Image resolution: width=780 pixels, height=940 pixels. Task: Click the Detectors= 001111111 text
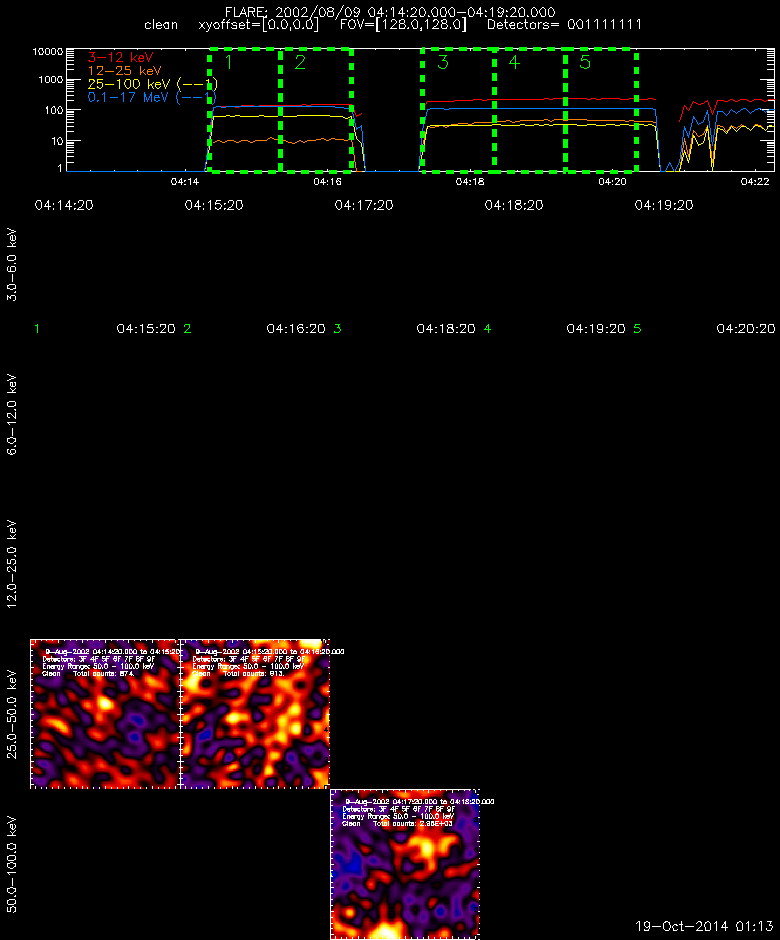(x=564, y=25)
